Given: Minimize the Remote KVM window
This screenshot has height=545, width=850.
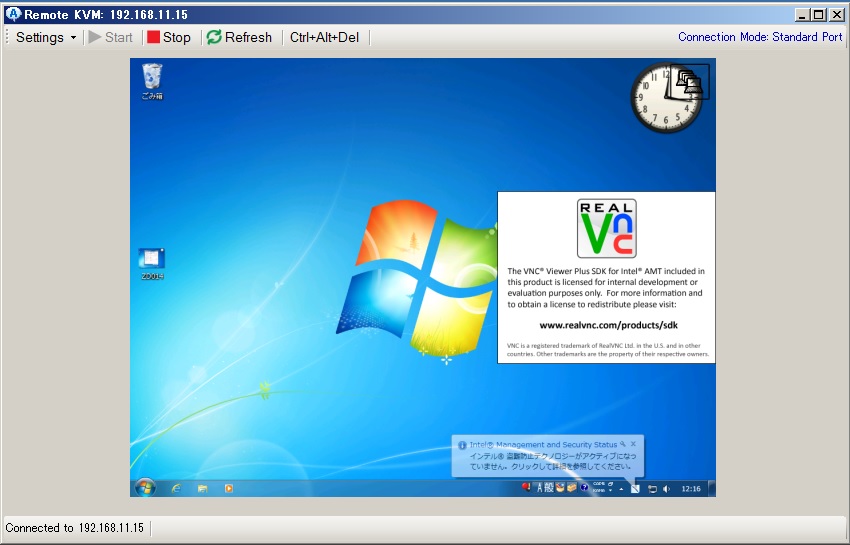Looking at the screenshot, I should point(801,15).
